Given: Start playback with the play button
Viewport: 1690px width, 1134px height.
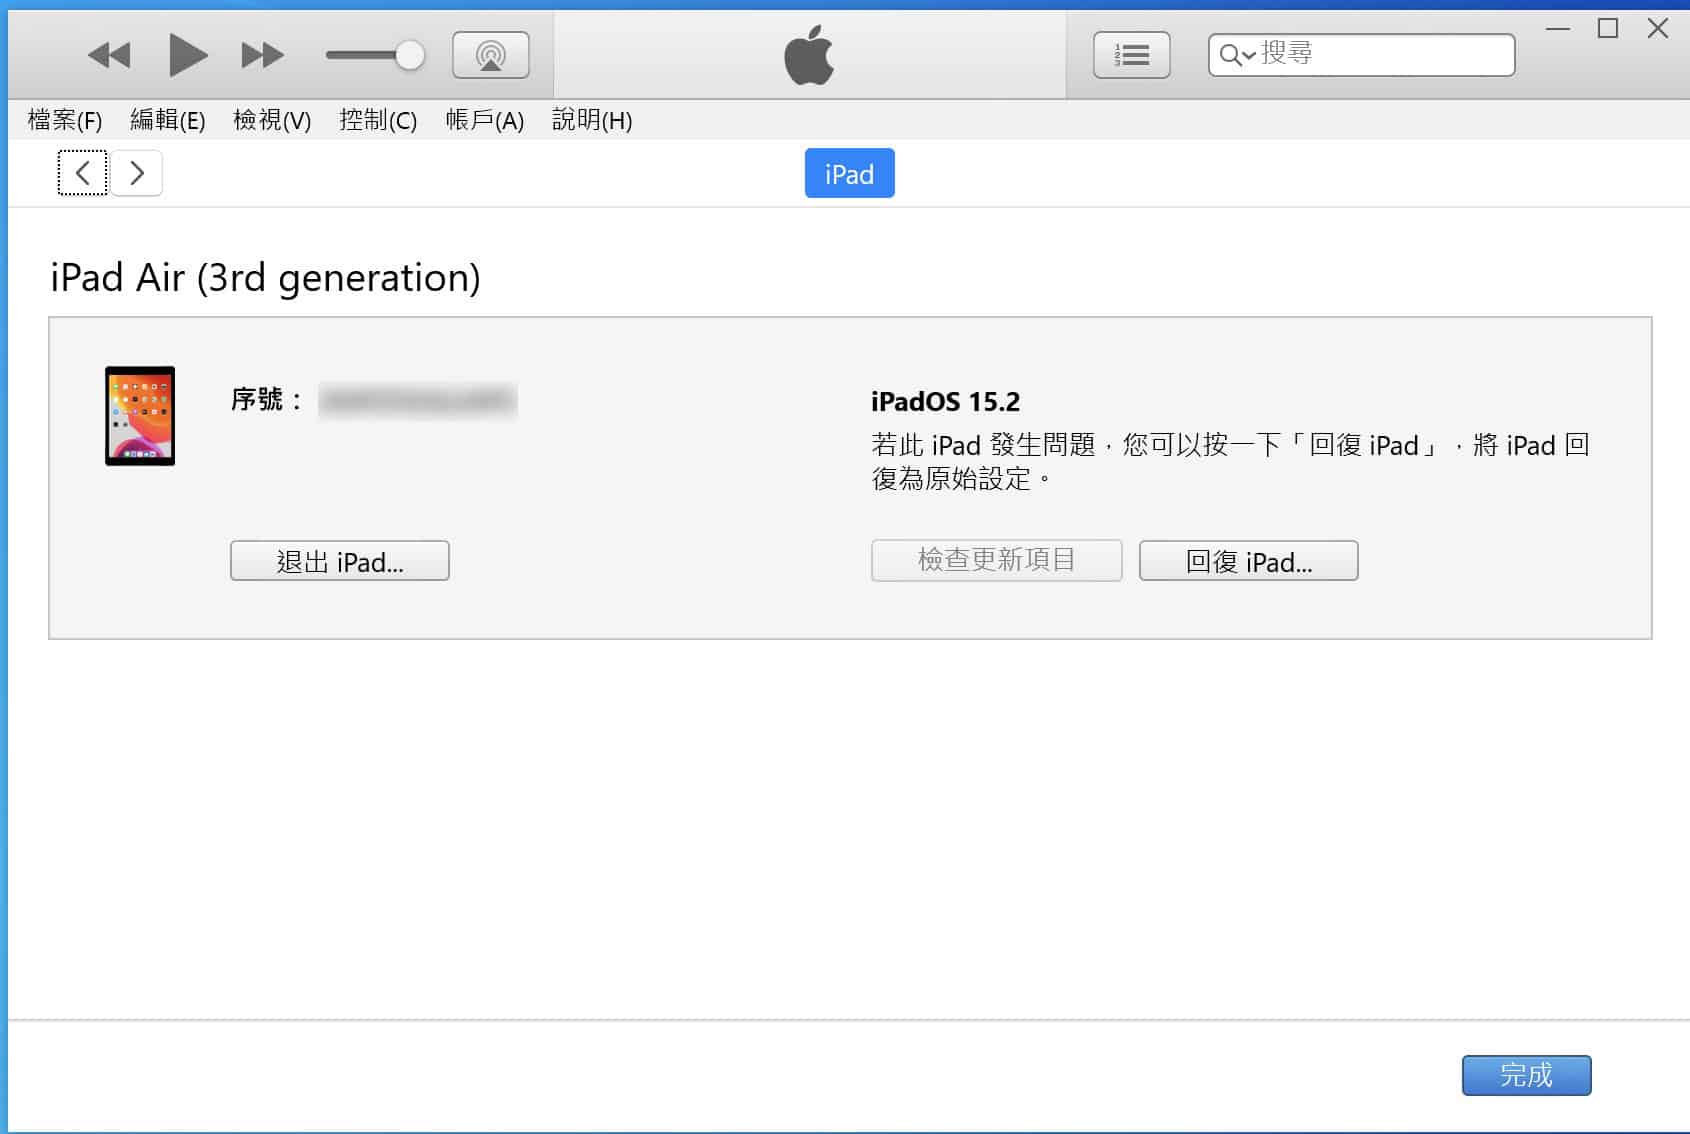Looking at the screenshot, I should point(187,55).
